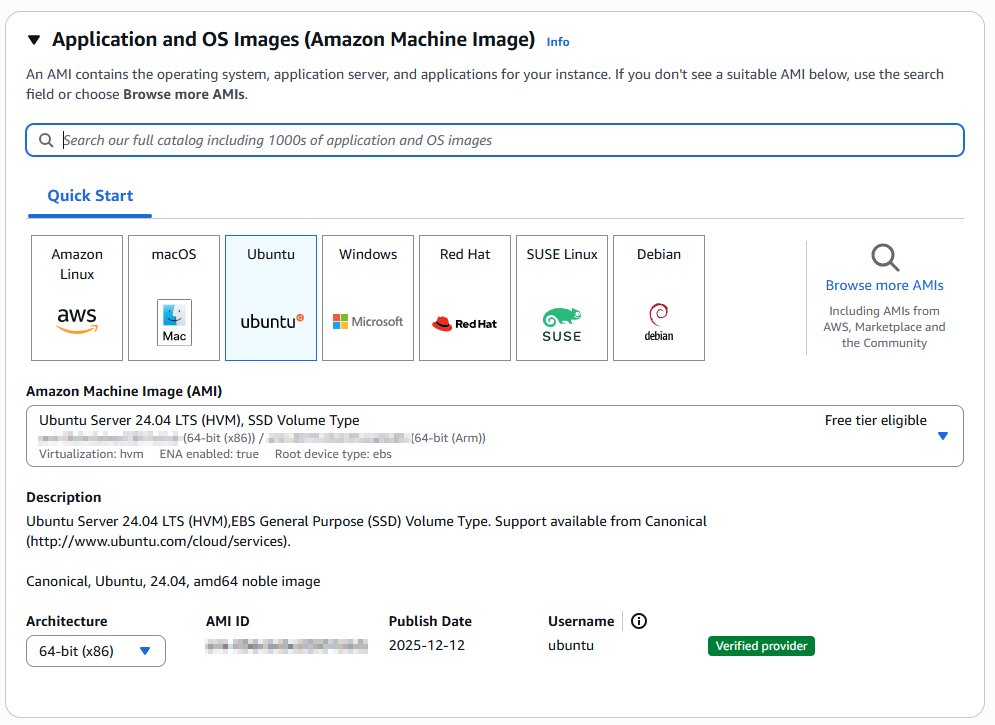Screen dimensions: 995x725
Task: Collapse the Application and OS Images section
Action: coord(34,39)
